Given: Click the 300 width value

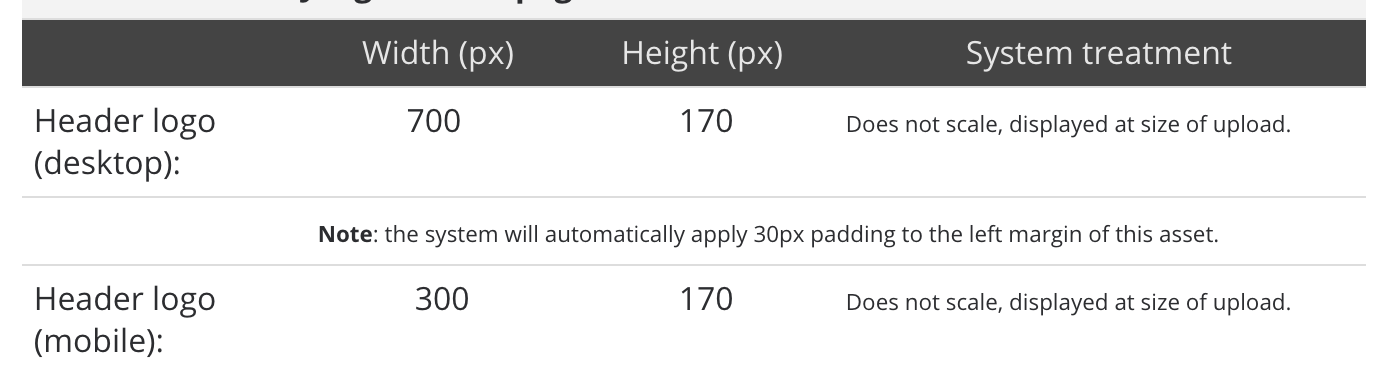Looking at the screenshot, I should coord(441,300).
